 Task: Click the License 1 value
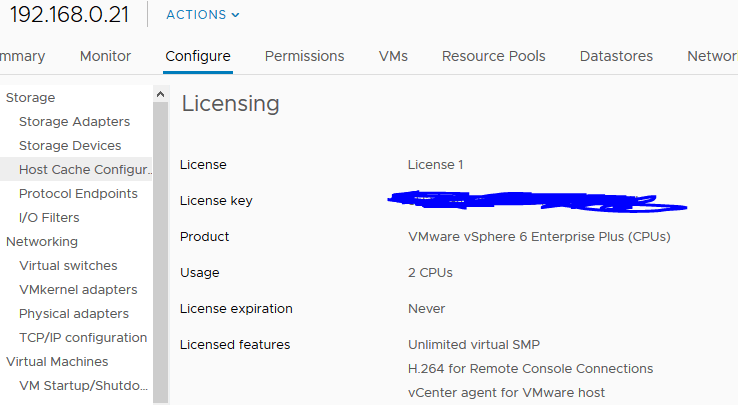click(x=435, y=165)
